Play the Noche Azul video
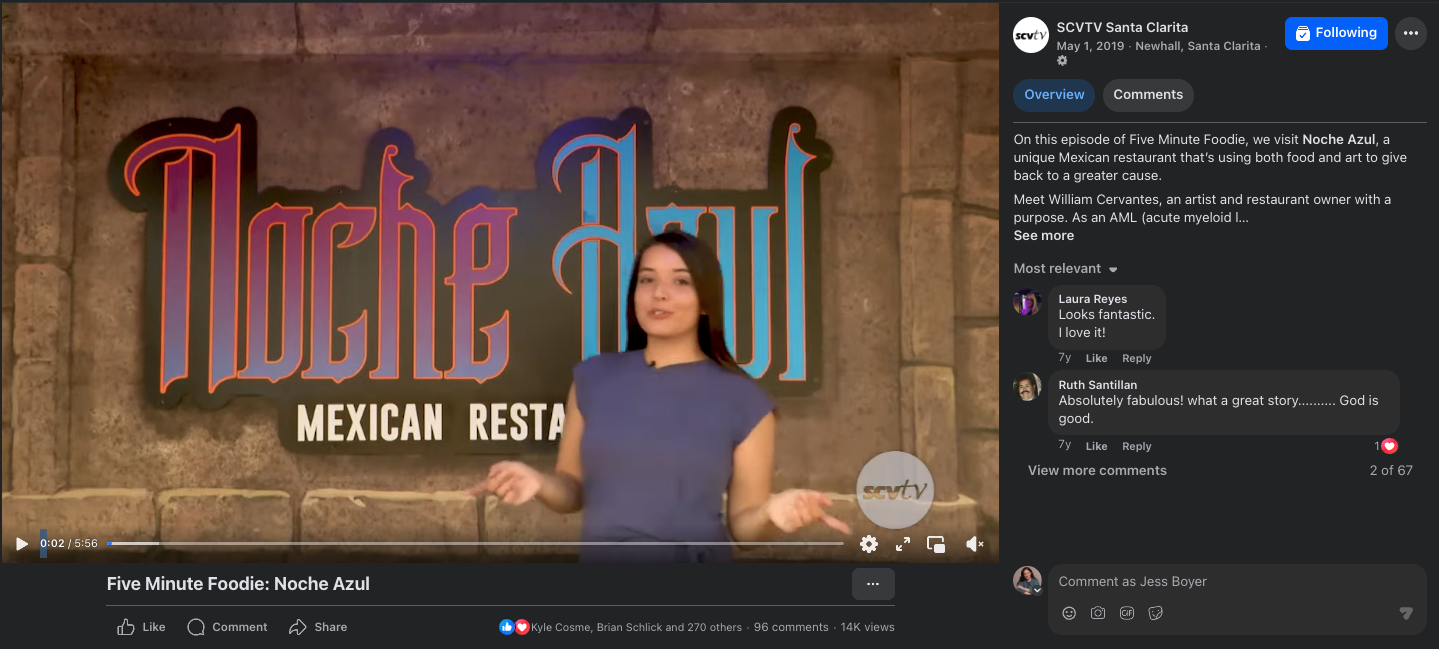The width and height of the screenshot is (1439, 649). (21, 544)
